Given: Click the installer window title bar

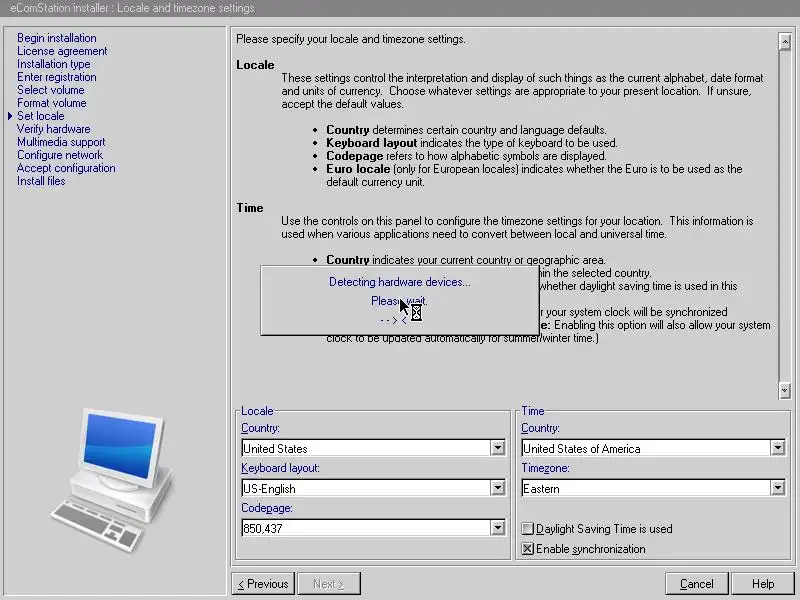Looking at the screenshot, I should click(x=400, y=8).
